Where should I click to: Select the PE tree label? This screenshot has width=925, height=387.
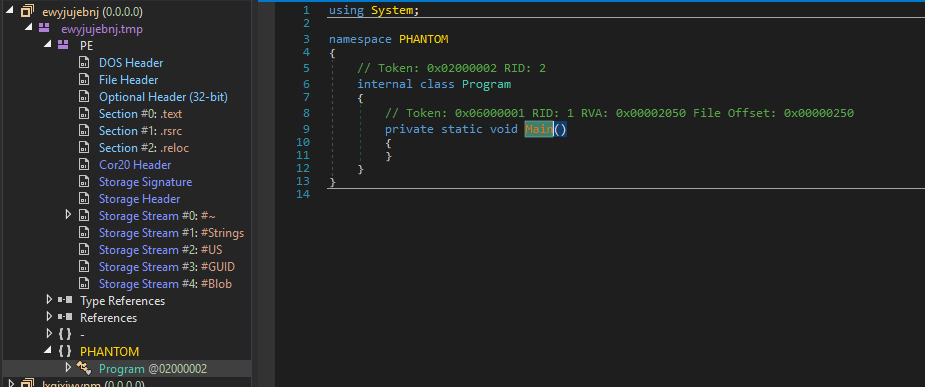click(86, 45)
